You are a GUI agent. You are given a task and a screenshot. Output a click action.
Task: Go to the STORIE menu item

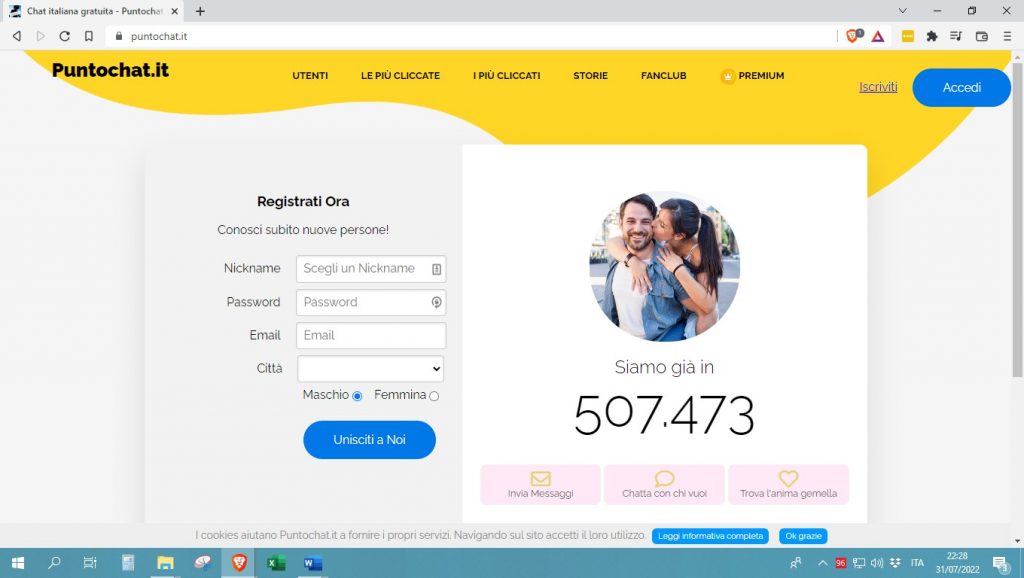click(x=590, y=76)
